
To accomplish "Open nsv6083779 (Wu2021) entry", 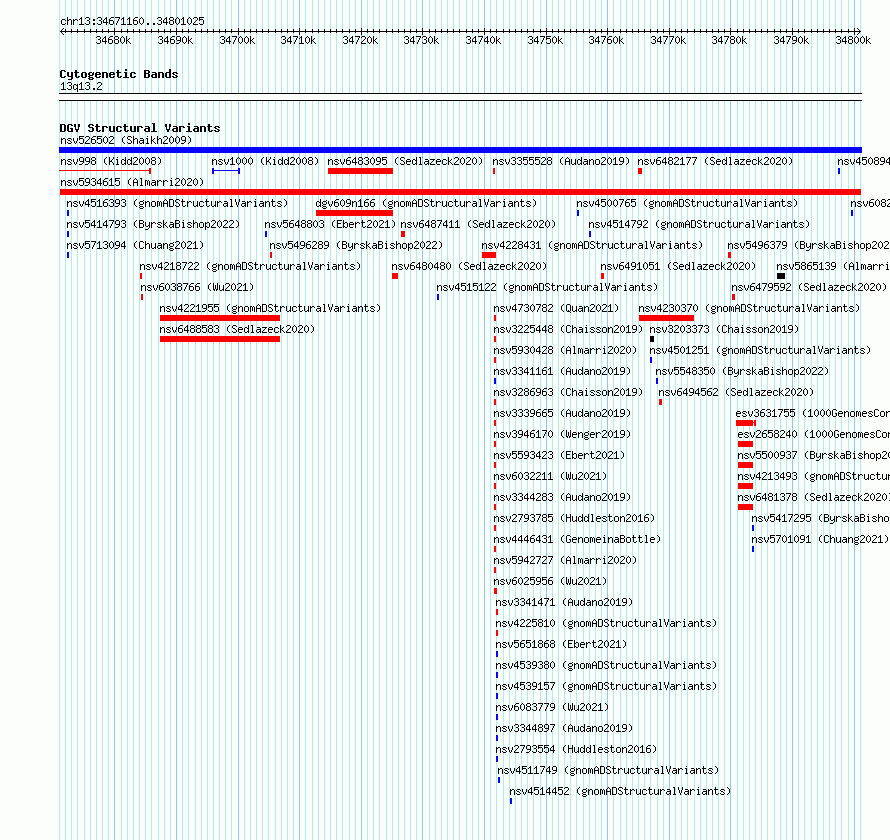I will point(552,707).
